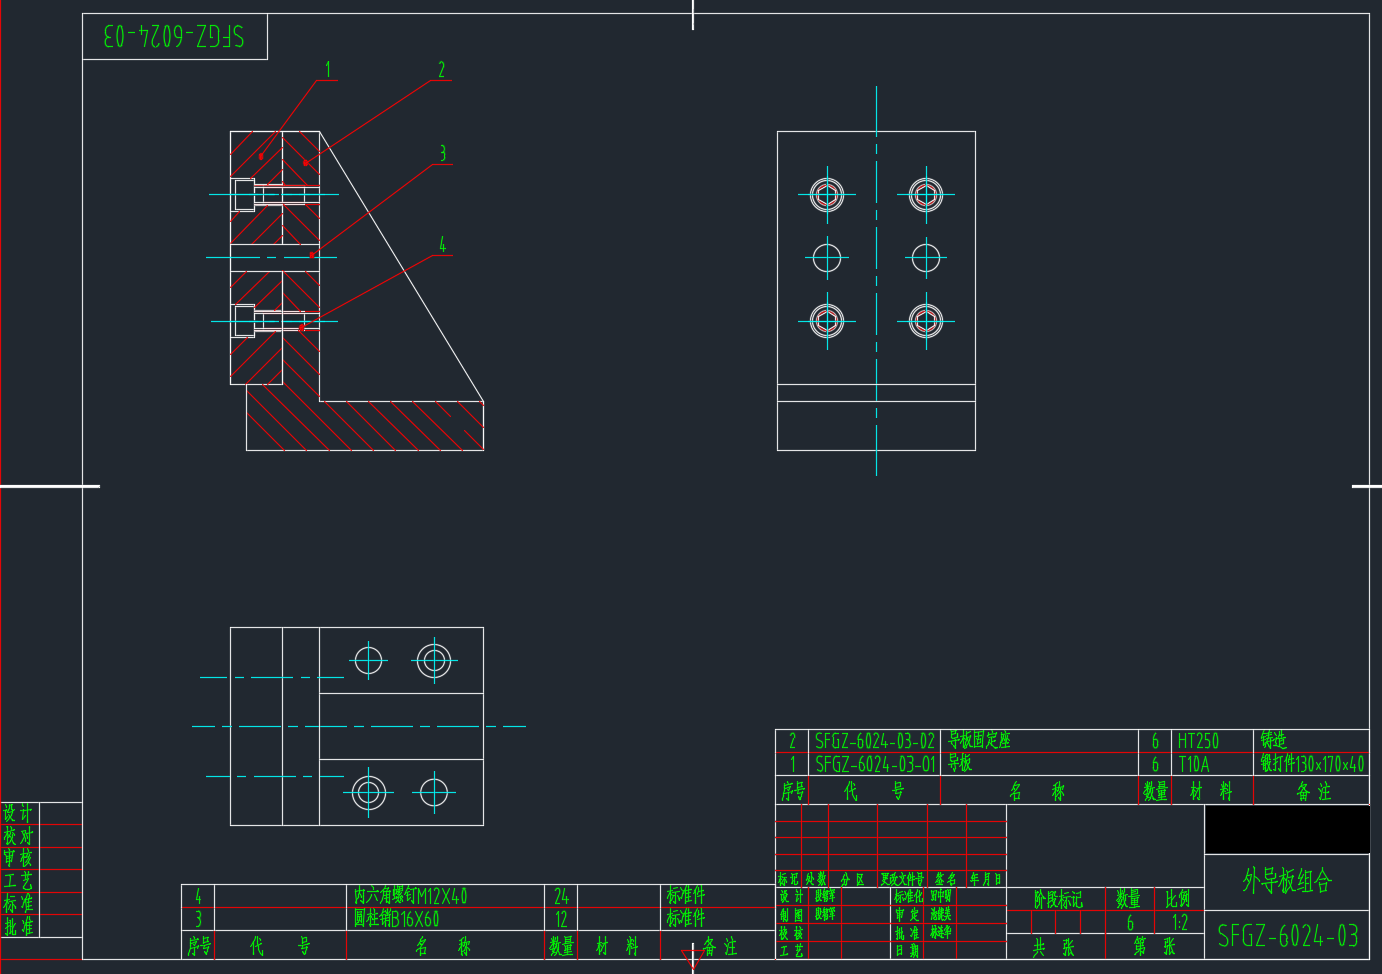Select drawing number SFGZ-6024-03 in title block
The width and height of the screenshot is (1382, 974).
pos(1286,936)
